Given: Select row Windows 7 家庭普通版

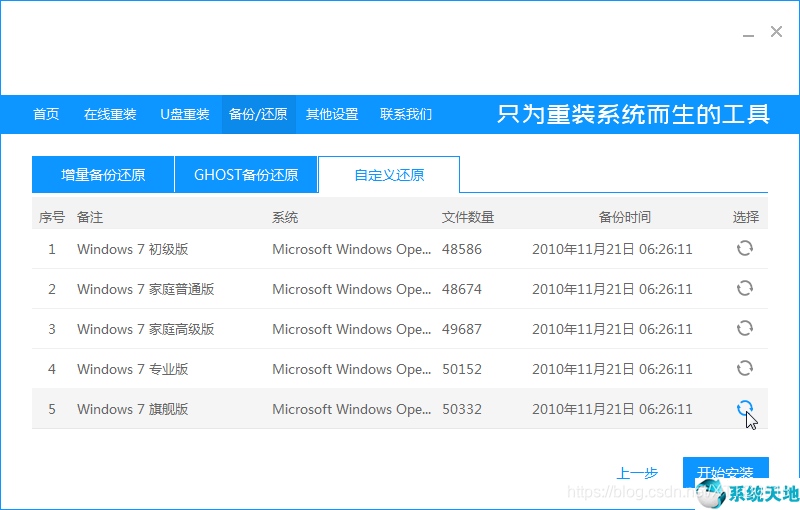Looking at the screenshot, I should click(x=399, y=289).
